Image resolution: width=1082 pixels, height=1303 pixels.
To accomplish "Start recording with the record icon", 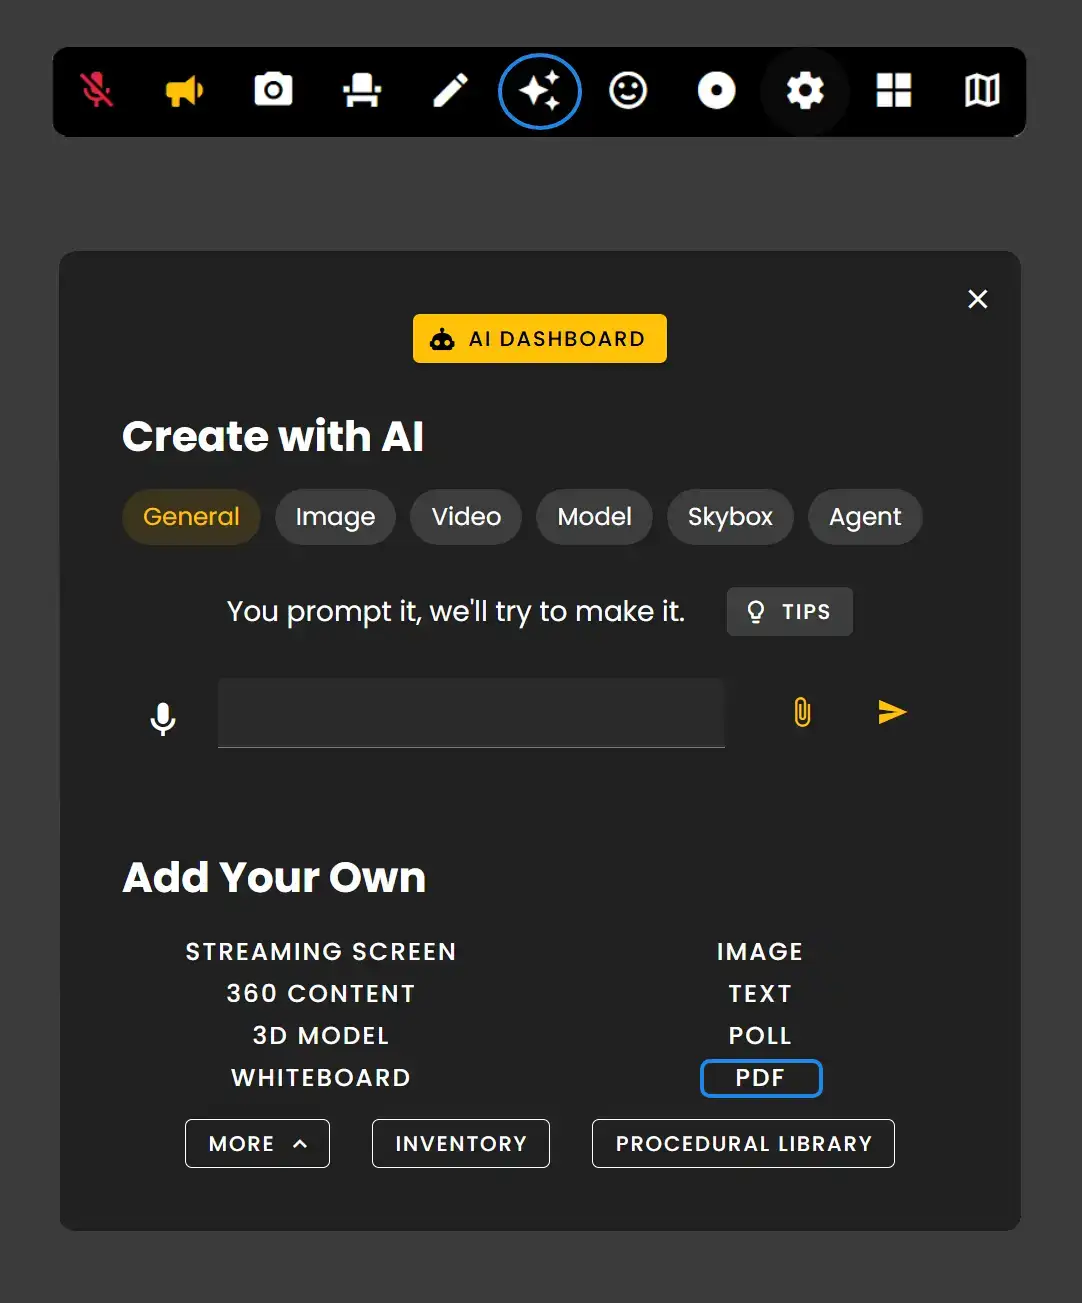I will (x=717, y=91).
